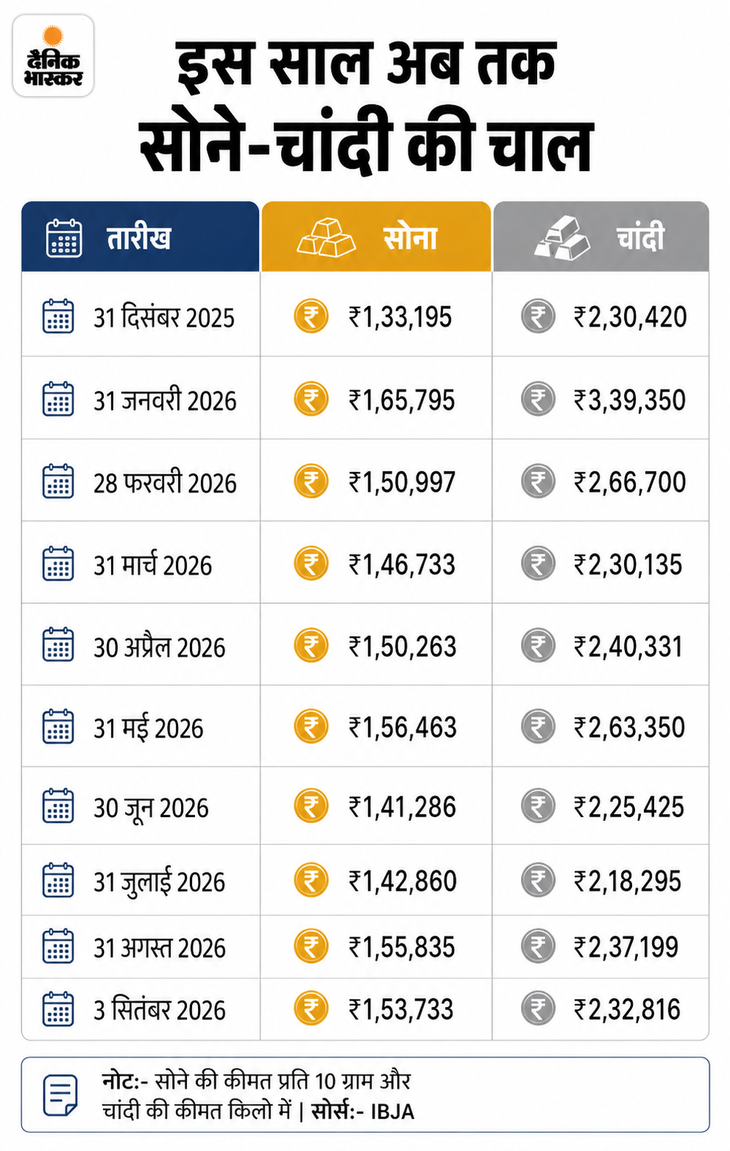The height and width of the screenshot is (1151, 730).
Task: Click the silver rupee coin beside ₹2,18,295
Action: point(538,880)
